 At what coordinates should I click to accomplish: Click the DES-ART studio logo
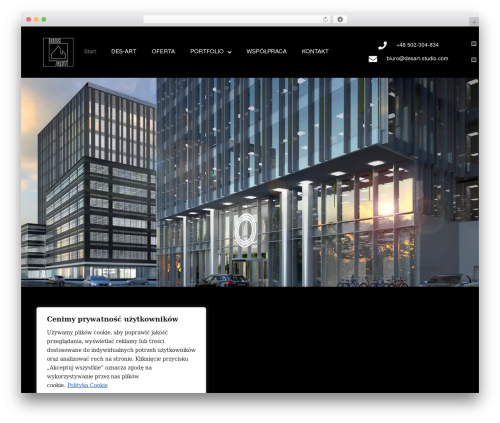pyautogui.click(x=58, y=52)
